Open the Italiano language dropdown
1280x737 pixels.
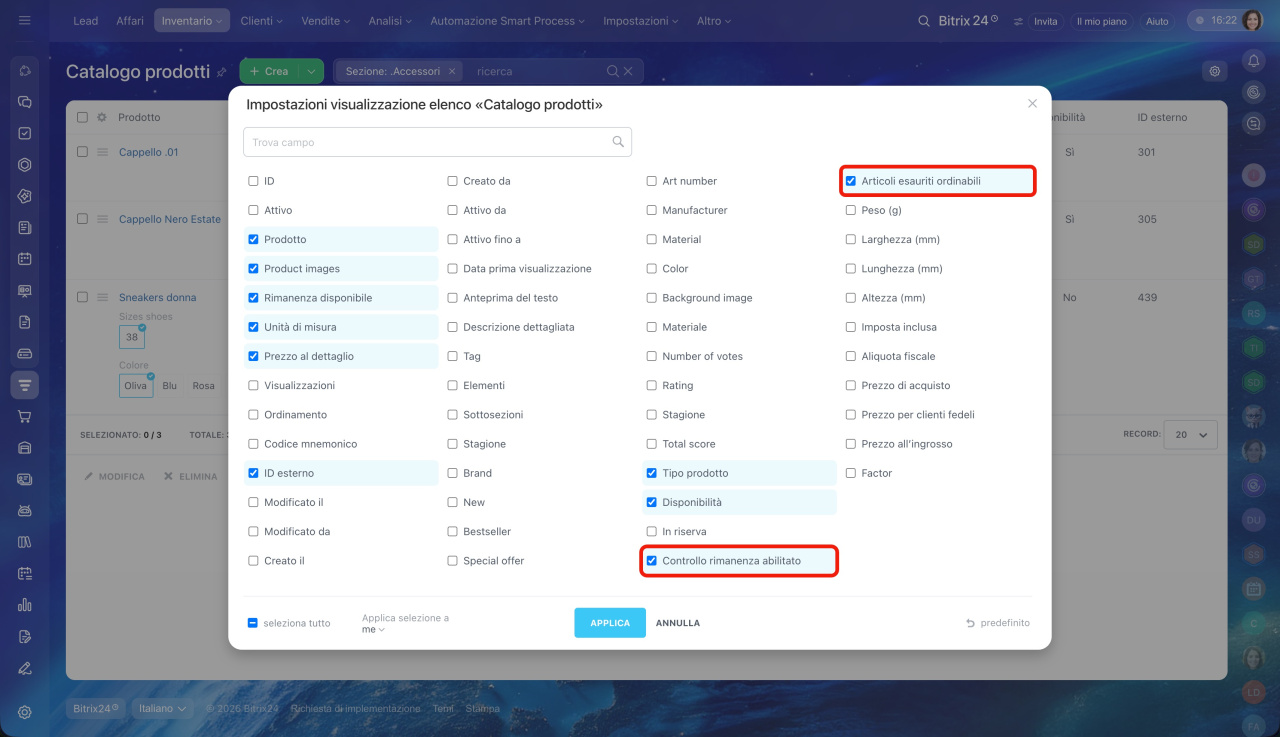[x=162, y=708]
